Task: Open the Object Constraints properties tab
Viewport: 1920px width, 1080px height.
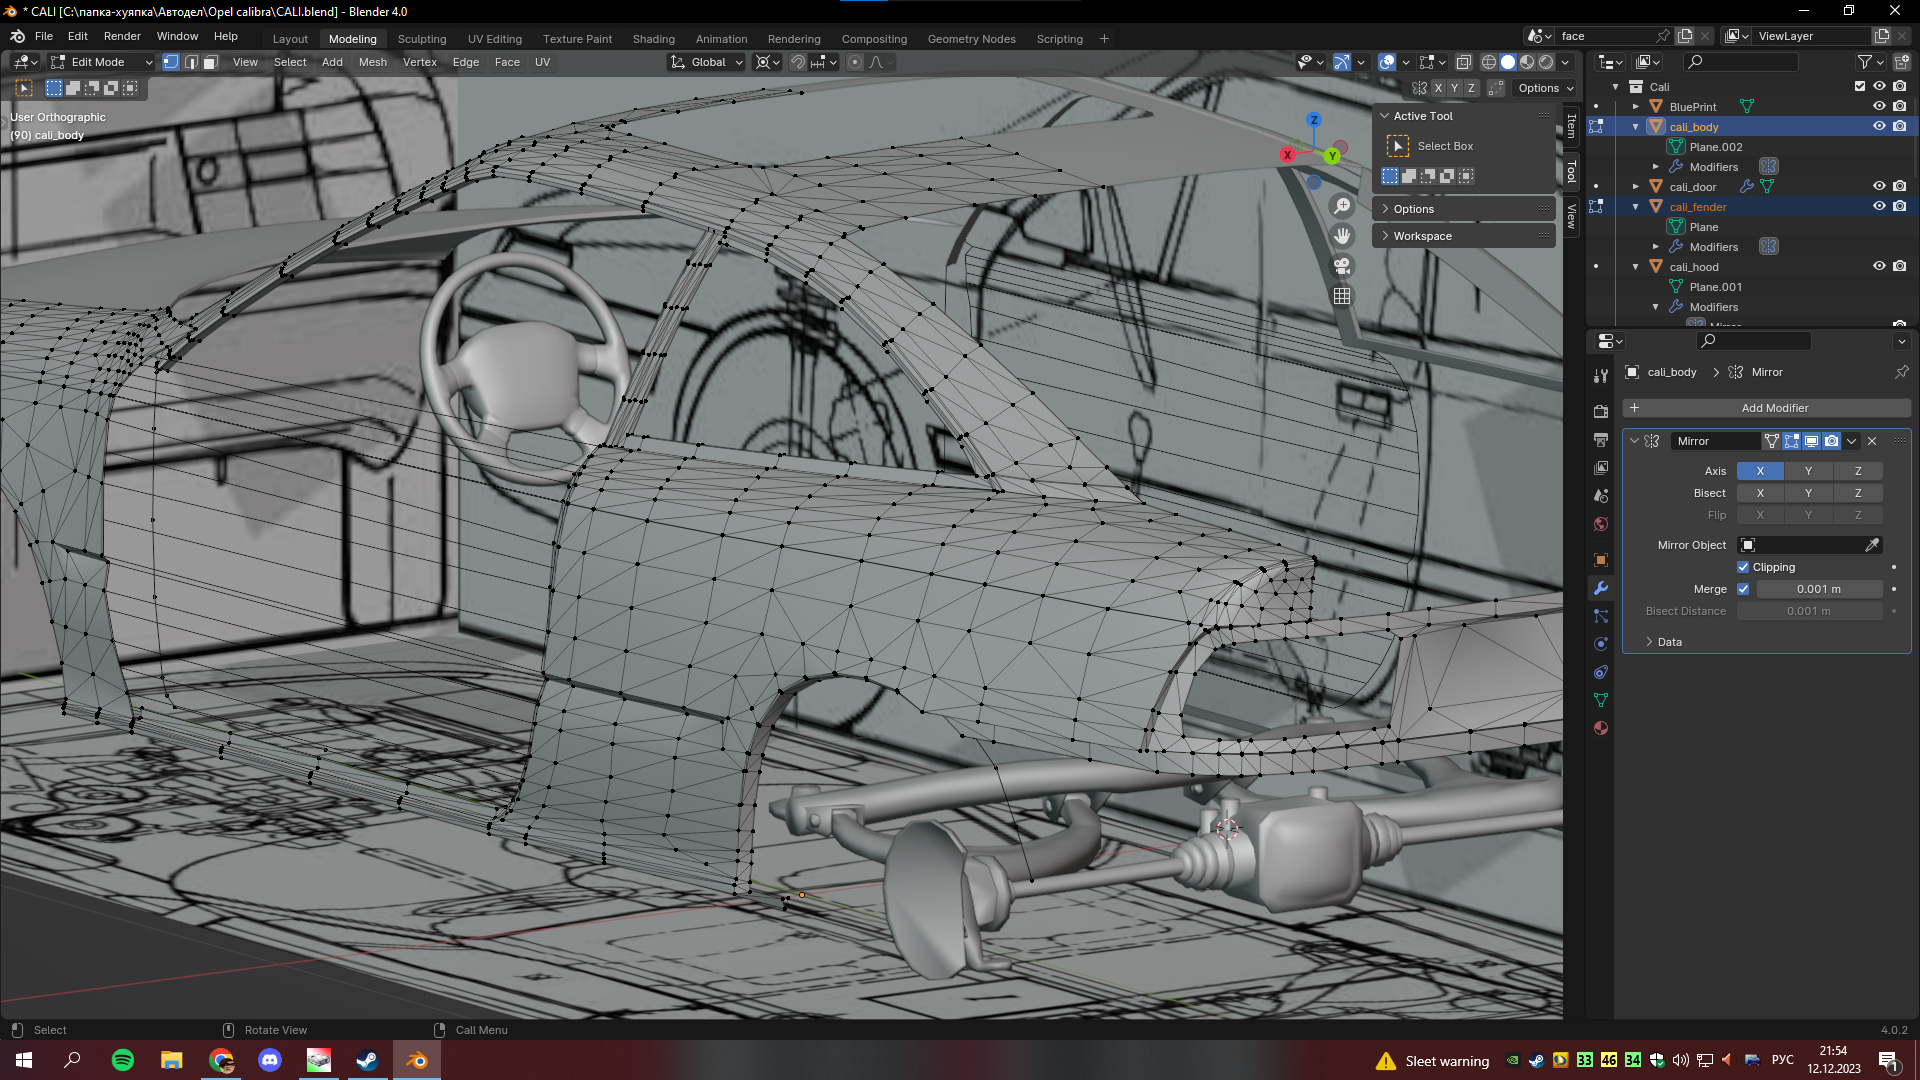Action: [1601, 672]
